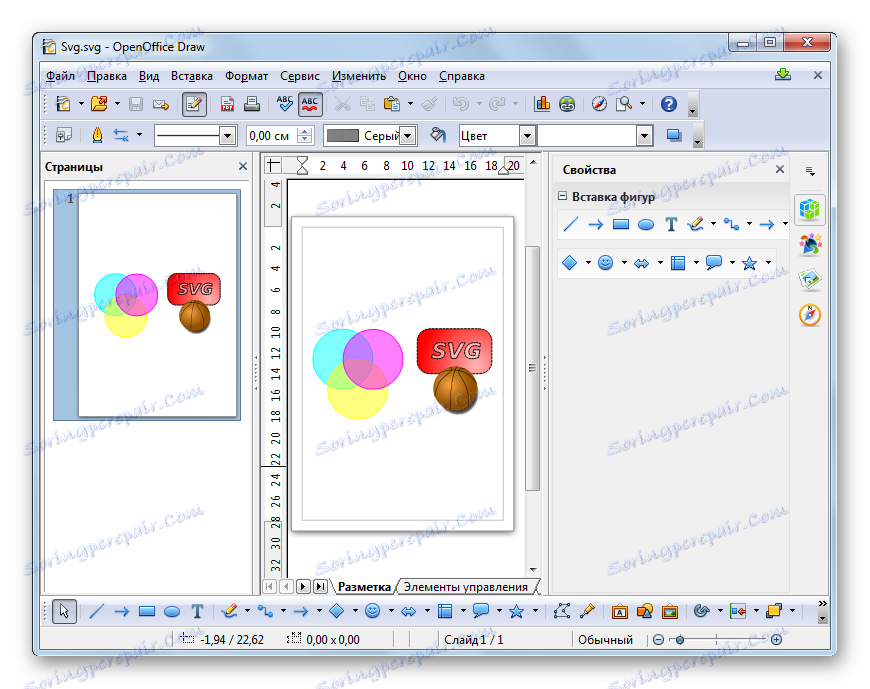The image size is (870, 689).
Task: Click the Print icon
Action: 252,104
